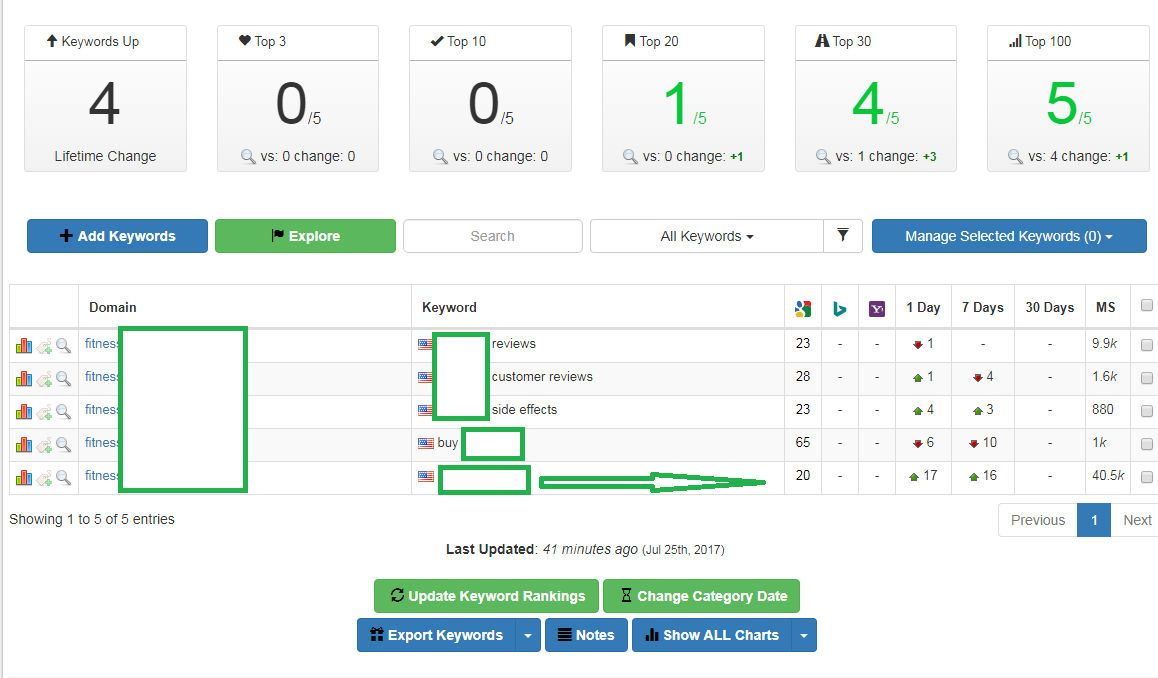Click magnifier in Top 10 card
Viewport: 1158px width, 678px height.
click(x=440, y=156)
